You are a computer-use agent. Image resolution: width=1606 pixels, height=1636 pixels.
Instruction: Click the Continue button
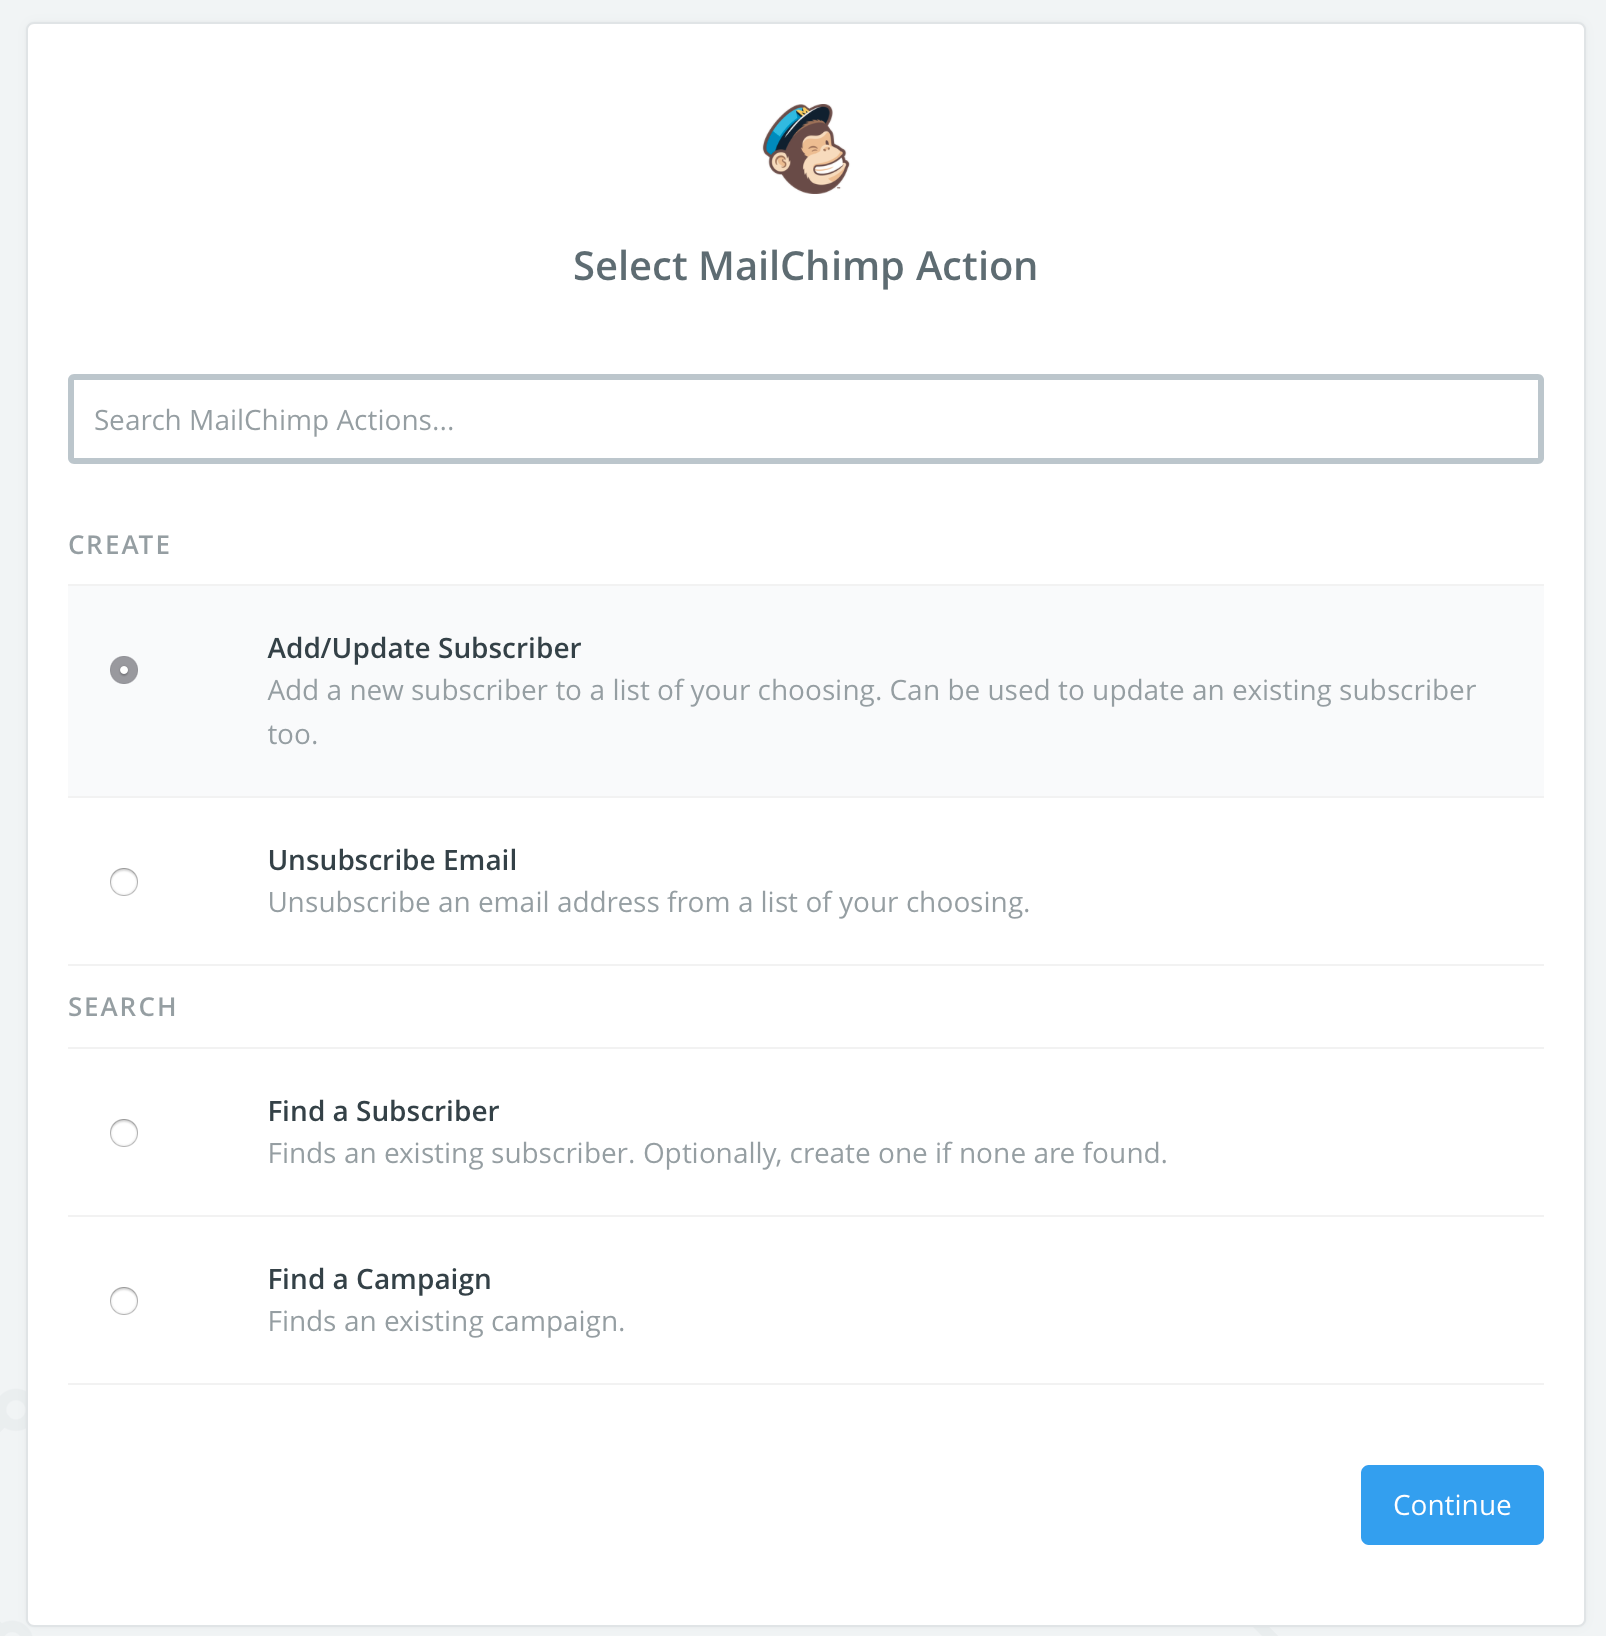[x=1452, y=1505]
